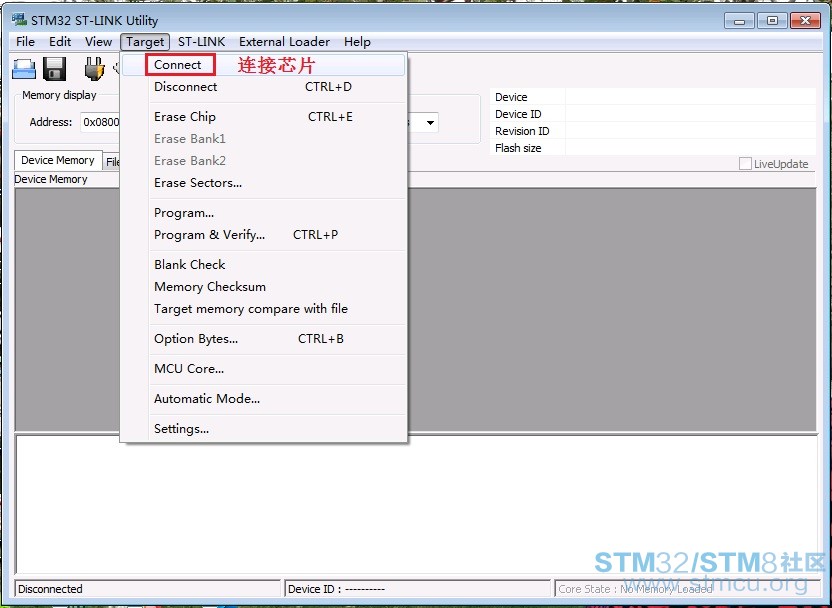The image size is (832, 608).
Task: Click the Connect plug toolbar icon
Action: tap(94, 69)
